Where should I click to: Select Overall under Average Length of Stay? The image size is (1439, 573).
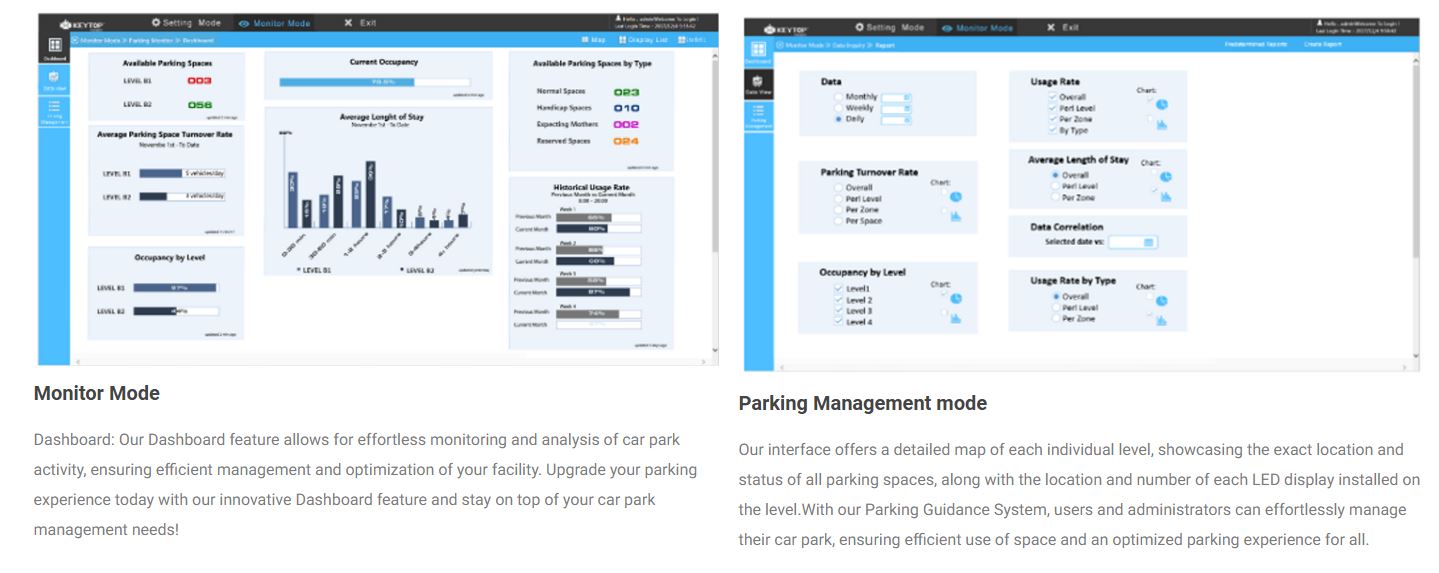point(1055,176)
